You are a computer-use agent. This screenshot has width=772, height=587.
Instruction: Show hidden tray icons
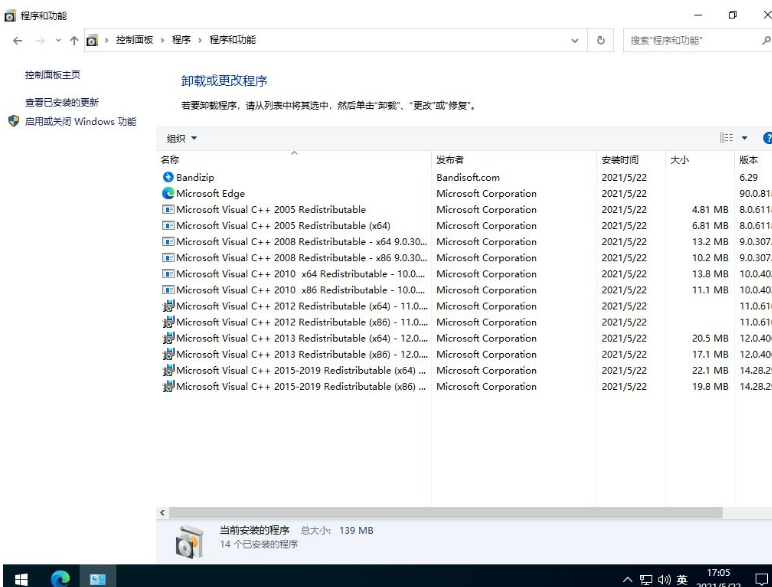coord(627,580)
